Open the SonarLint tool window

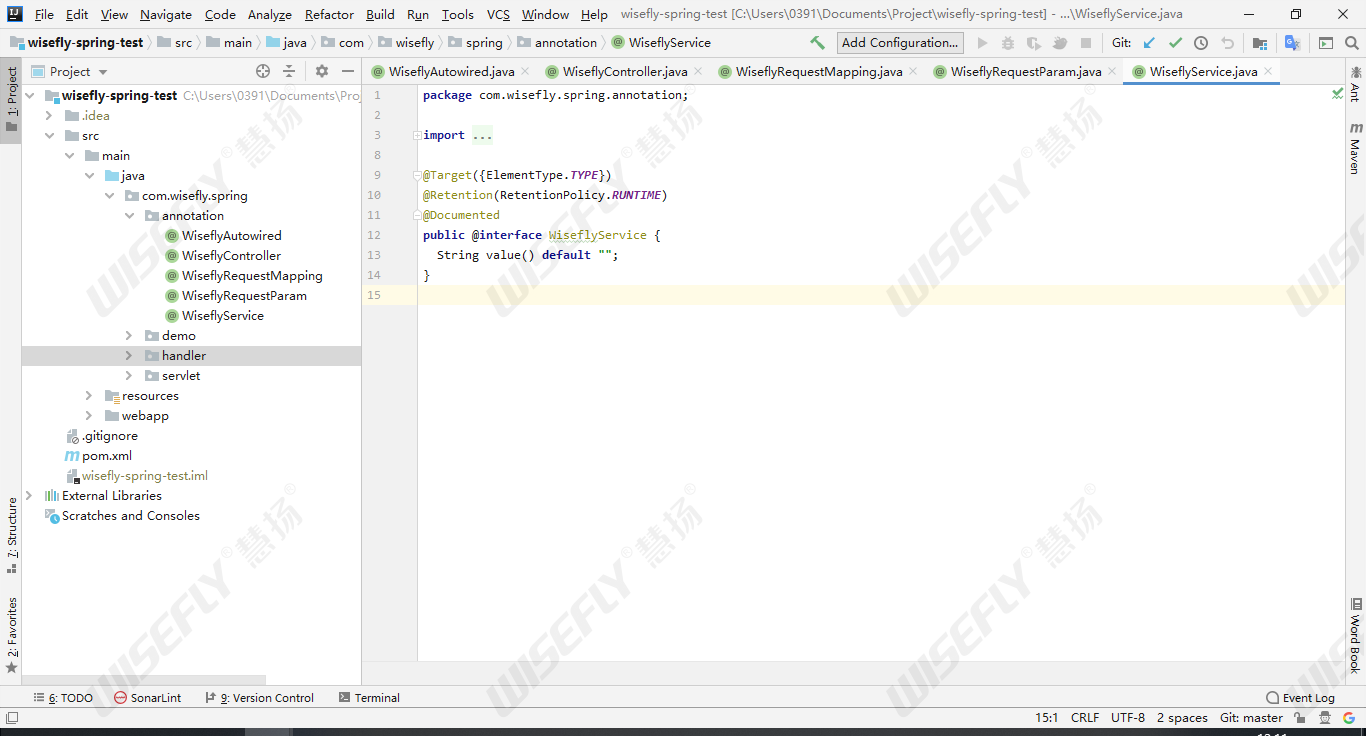147,698
